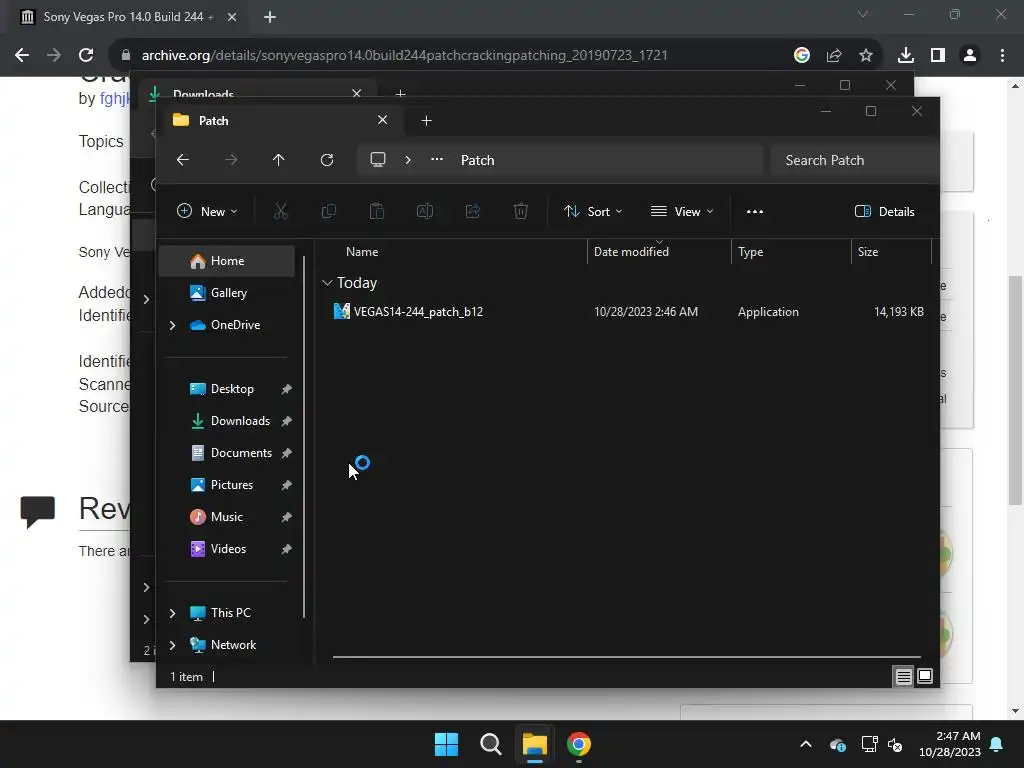The image size is (1024, 768).
Task: Open the View dropdown
Action: click(682, 211)
